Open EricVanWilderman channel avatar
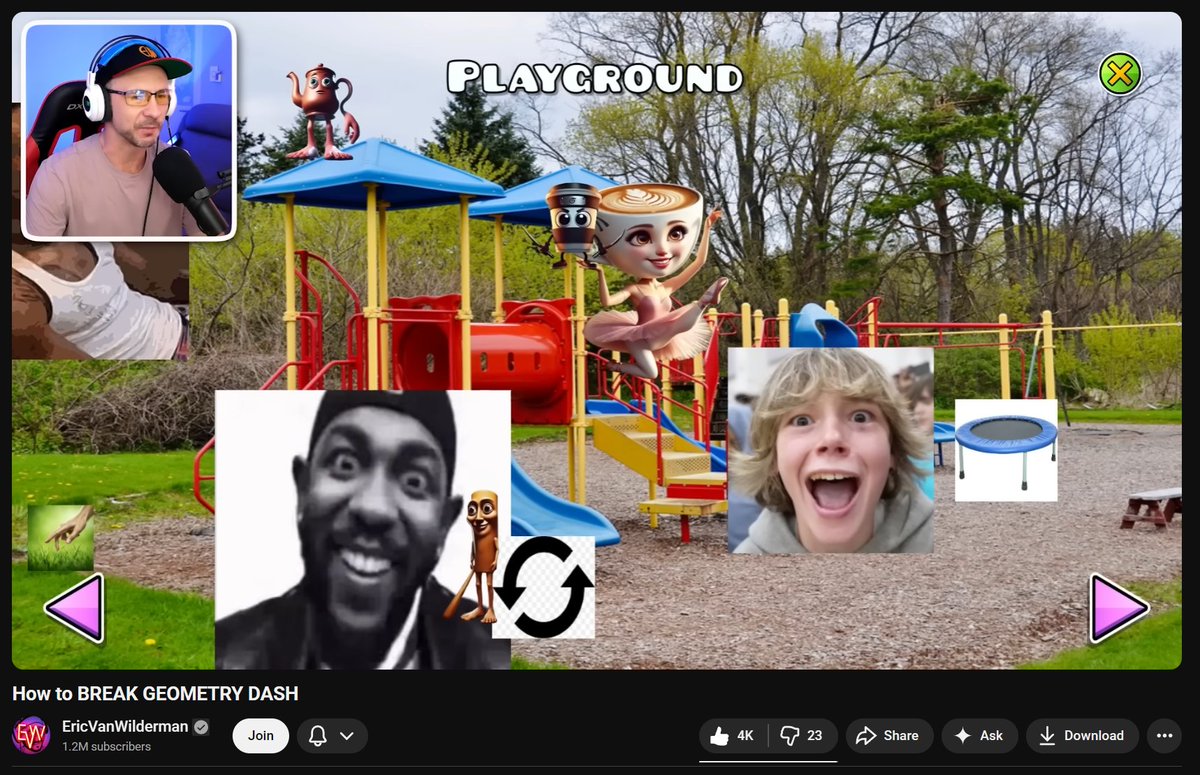This screenshot has width=1200, height=775. 31,736
